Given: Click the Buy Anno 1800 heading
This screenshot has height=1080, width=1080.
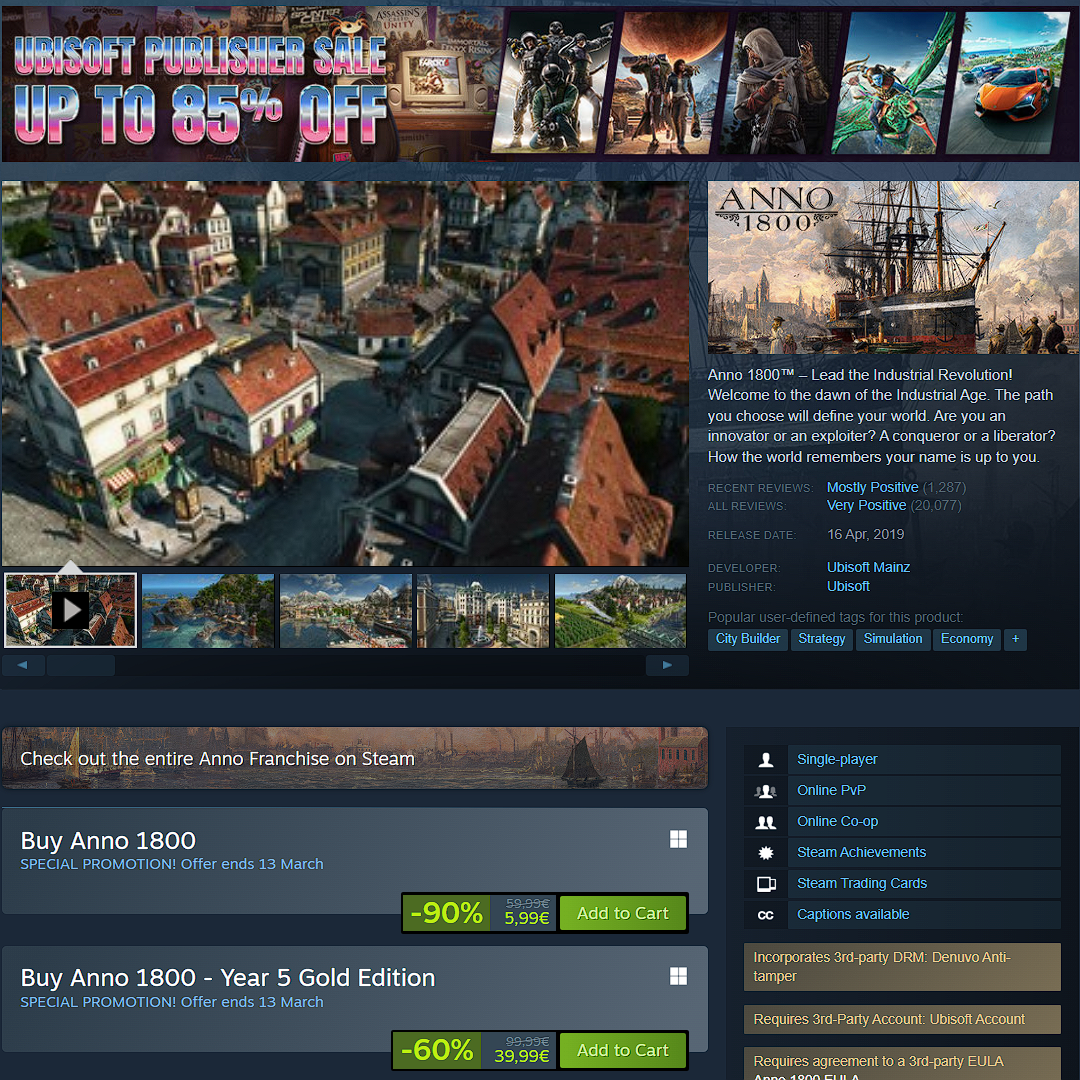Looking at the screenshot, I should point(108,841).
